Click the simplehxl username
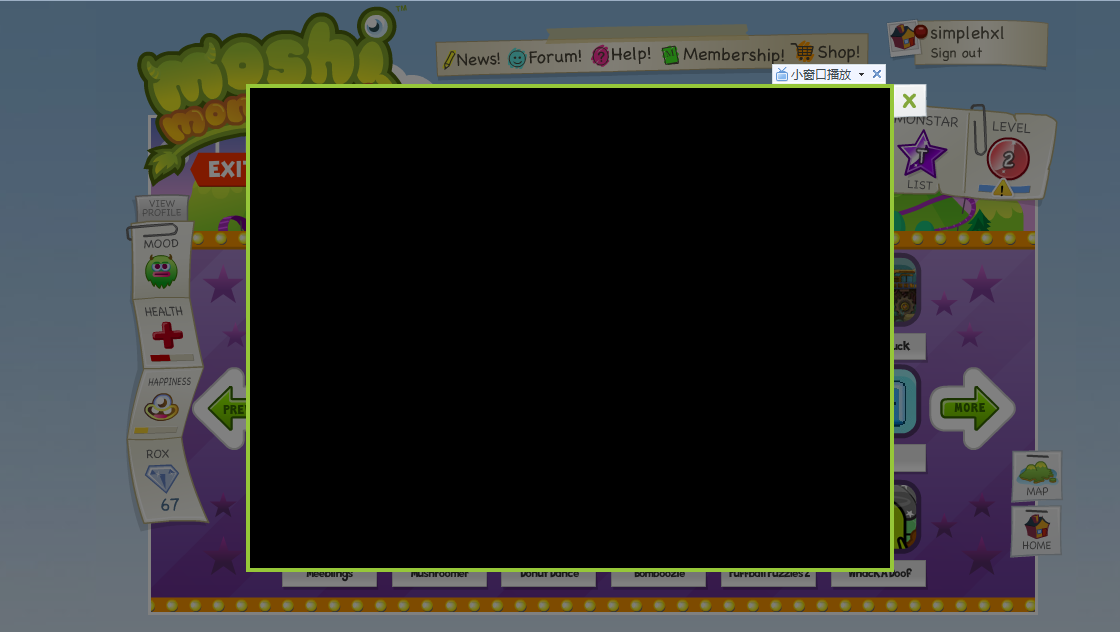 966,33
